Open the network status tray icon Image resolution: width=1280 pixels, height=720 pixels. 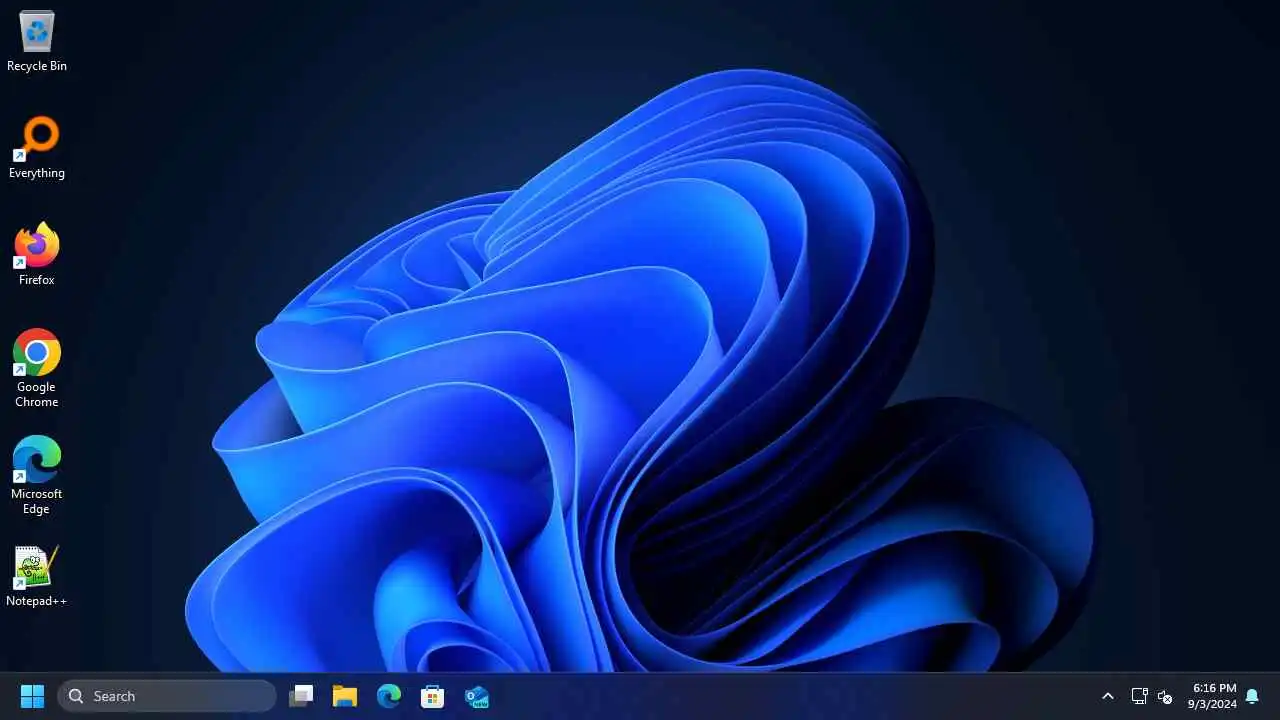pyautogui.click(x=1139, y=696)
